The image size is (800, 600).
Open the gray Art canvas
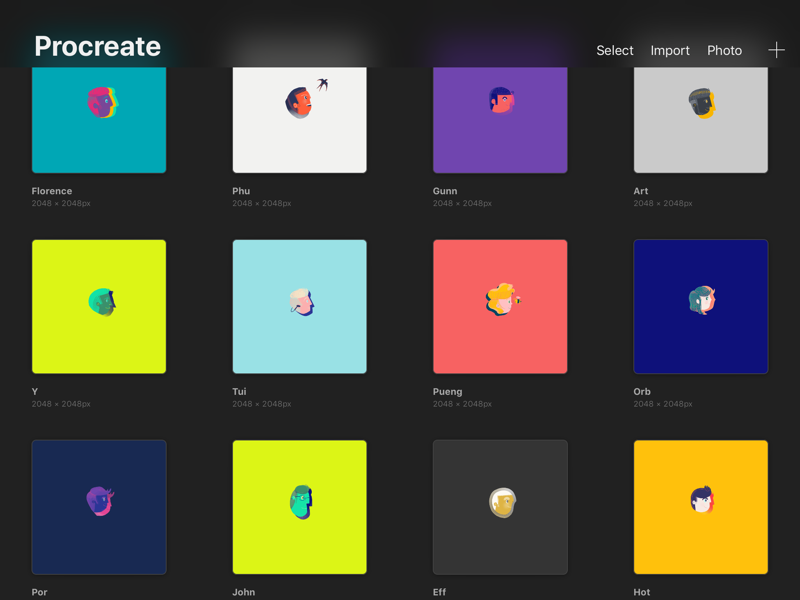coord(700,118)
